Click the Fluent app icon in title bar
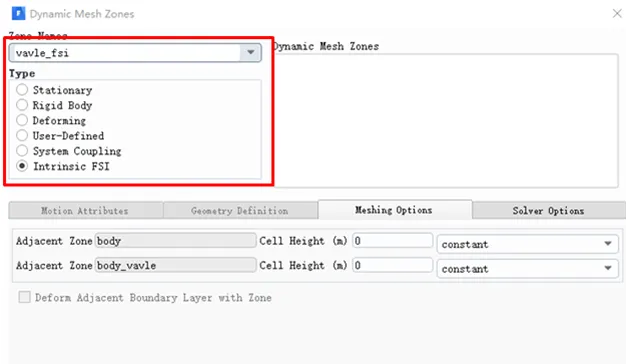Viewport: 626px width, 364px height. tap(18, 14)
